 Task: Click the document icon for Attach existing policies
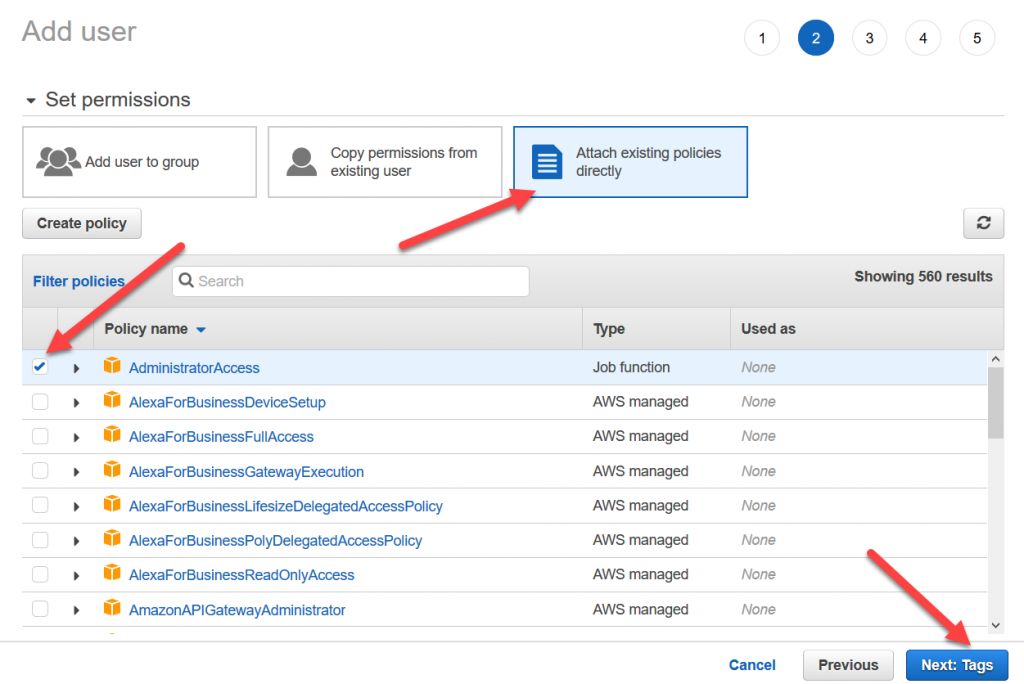coord(547,162)
